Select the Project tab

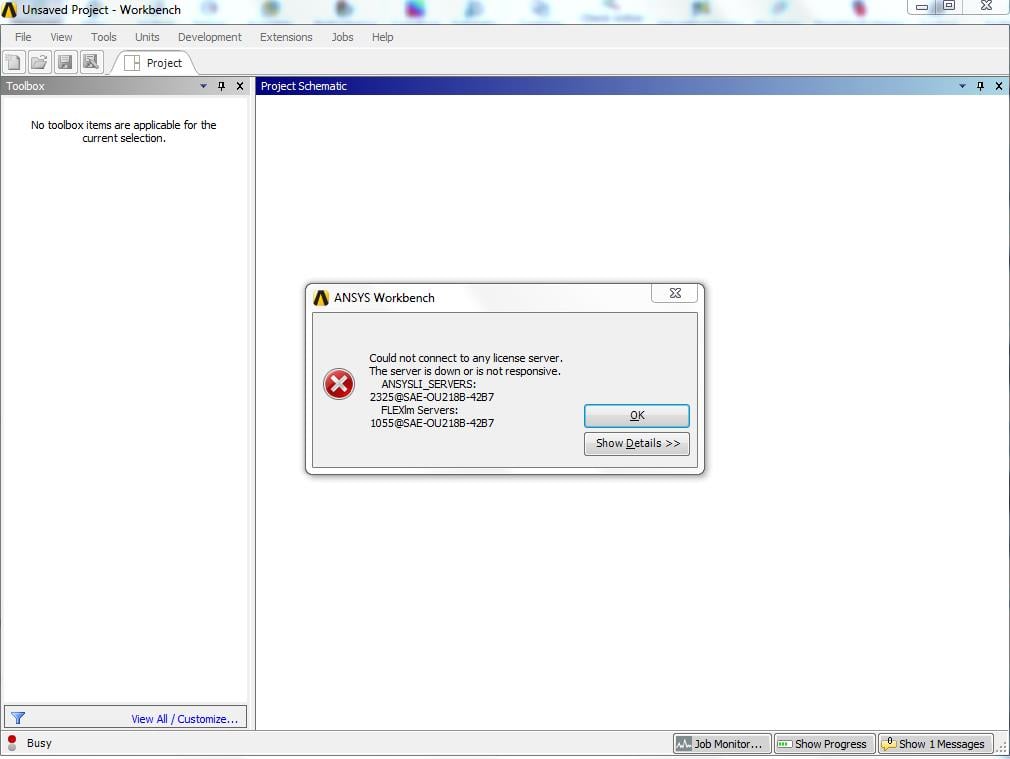[153, 63]
